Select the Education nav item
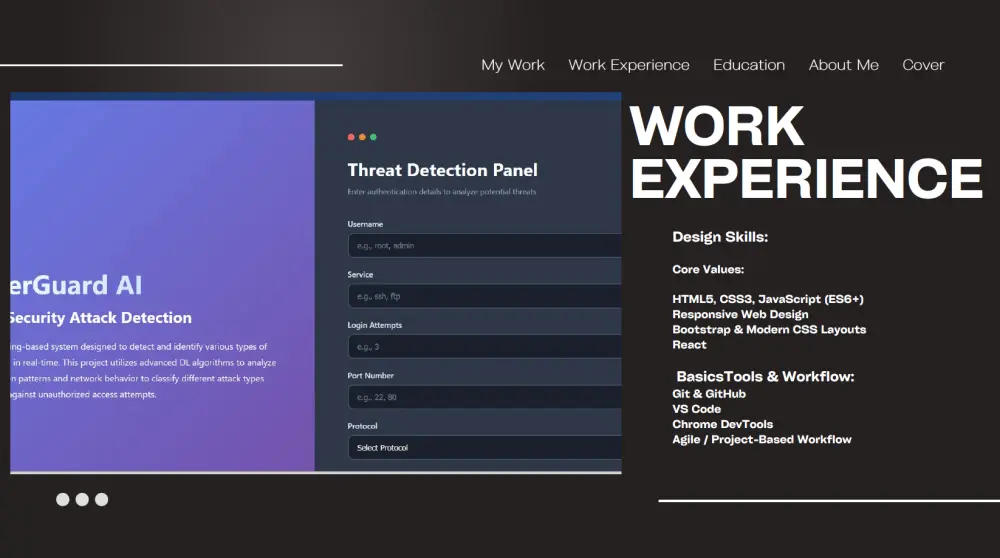This screenshot has height=558, width=1000. pyautogui.click(x=749, y=65)
